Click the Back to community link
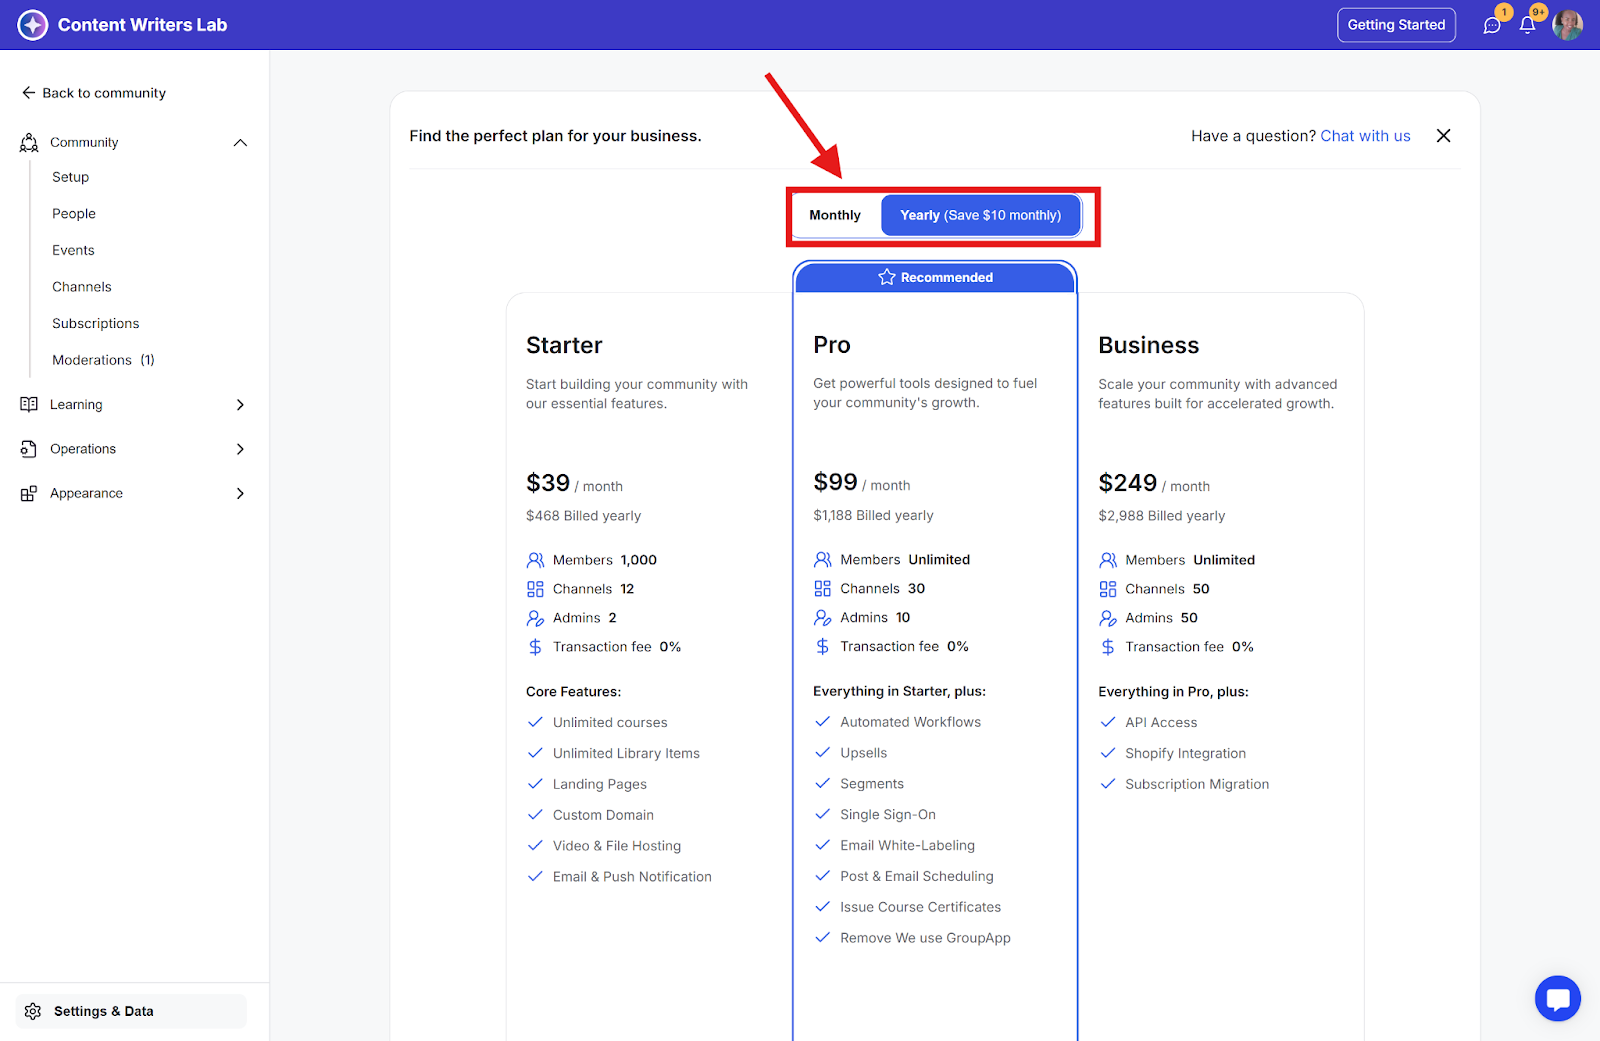1600x1041 pixels. (94, 93)
